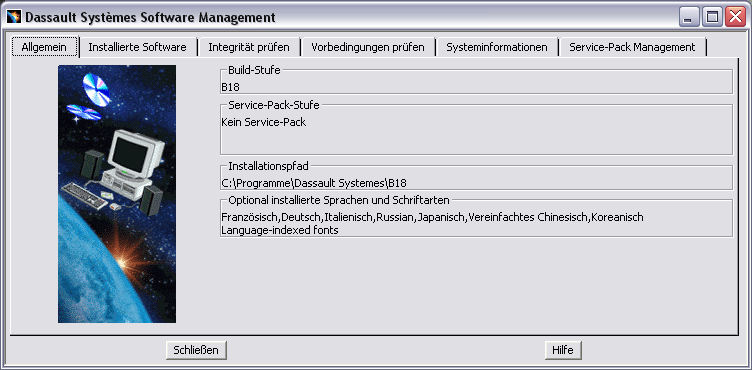This screenshot has width=752, height=370.
Task: Select the Kein Service-Pack text field
Action: click(x=476, y=133)
